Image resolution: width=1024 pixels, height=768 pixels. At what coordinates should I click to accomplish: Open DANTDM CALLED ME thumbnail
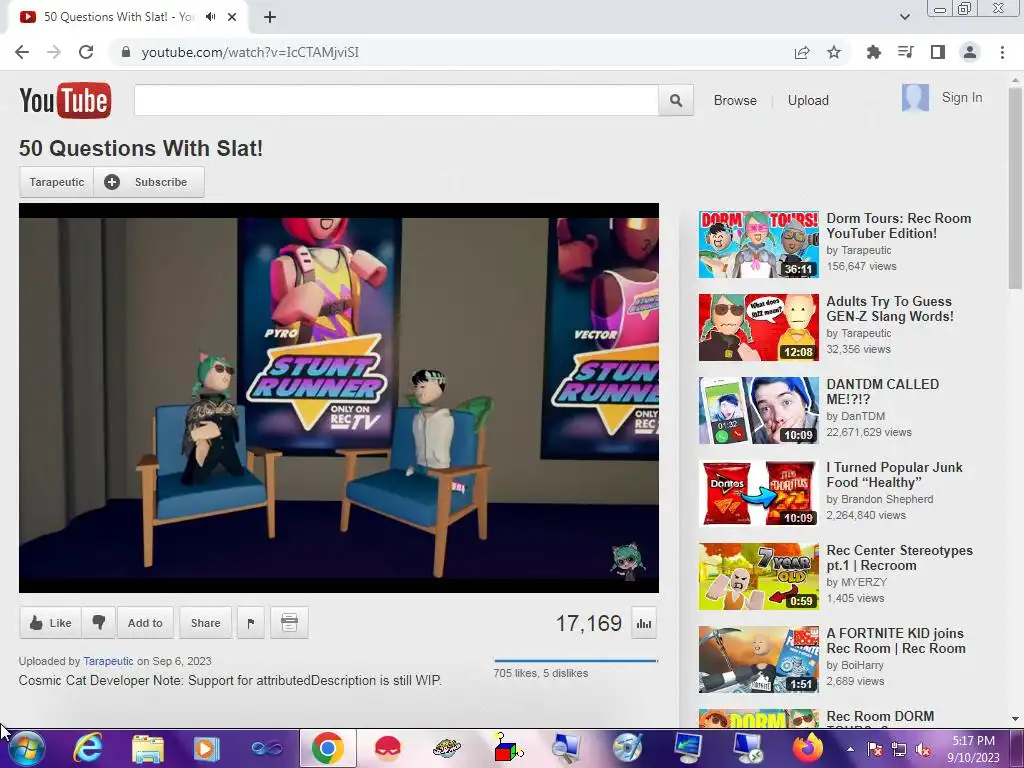click(758, 410)
